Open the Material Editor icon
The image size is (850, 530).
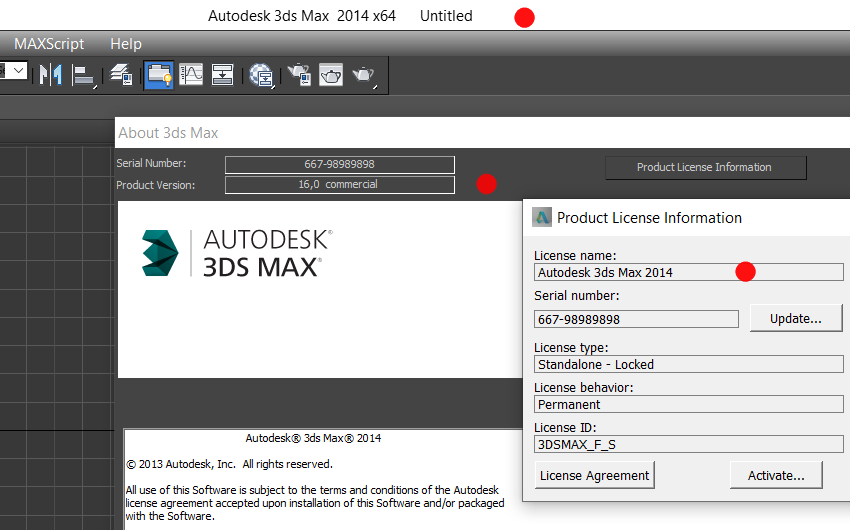tap(261, 75)
